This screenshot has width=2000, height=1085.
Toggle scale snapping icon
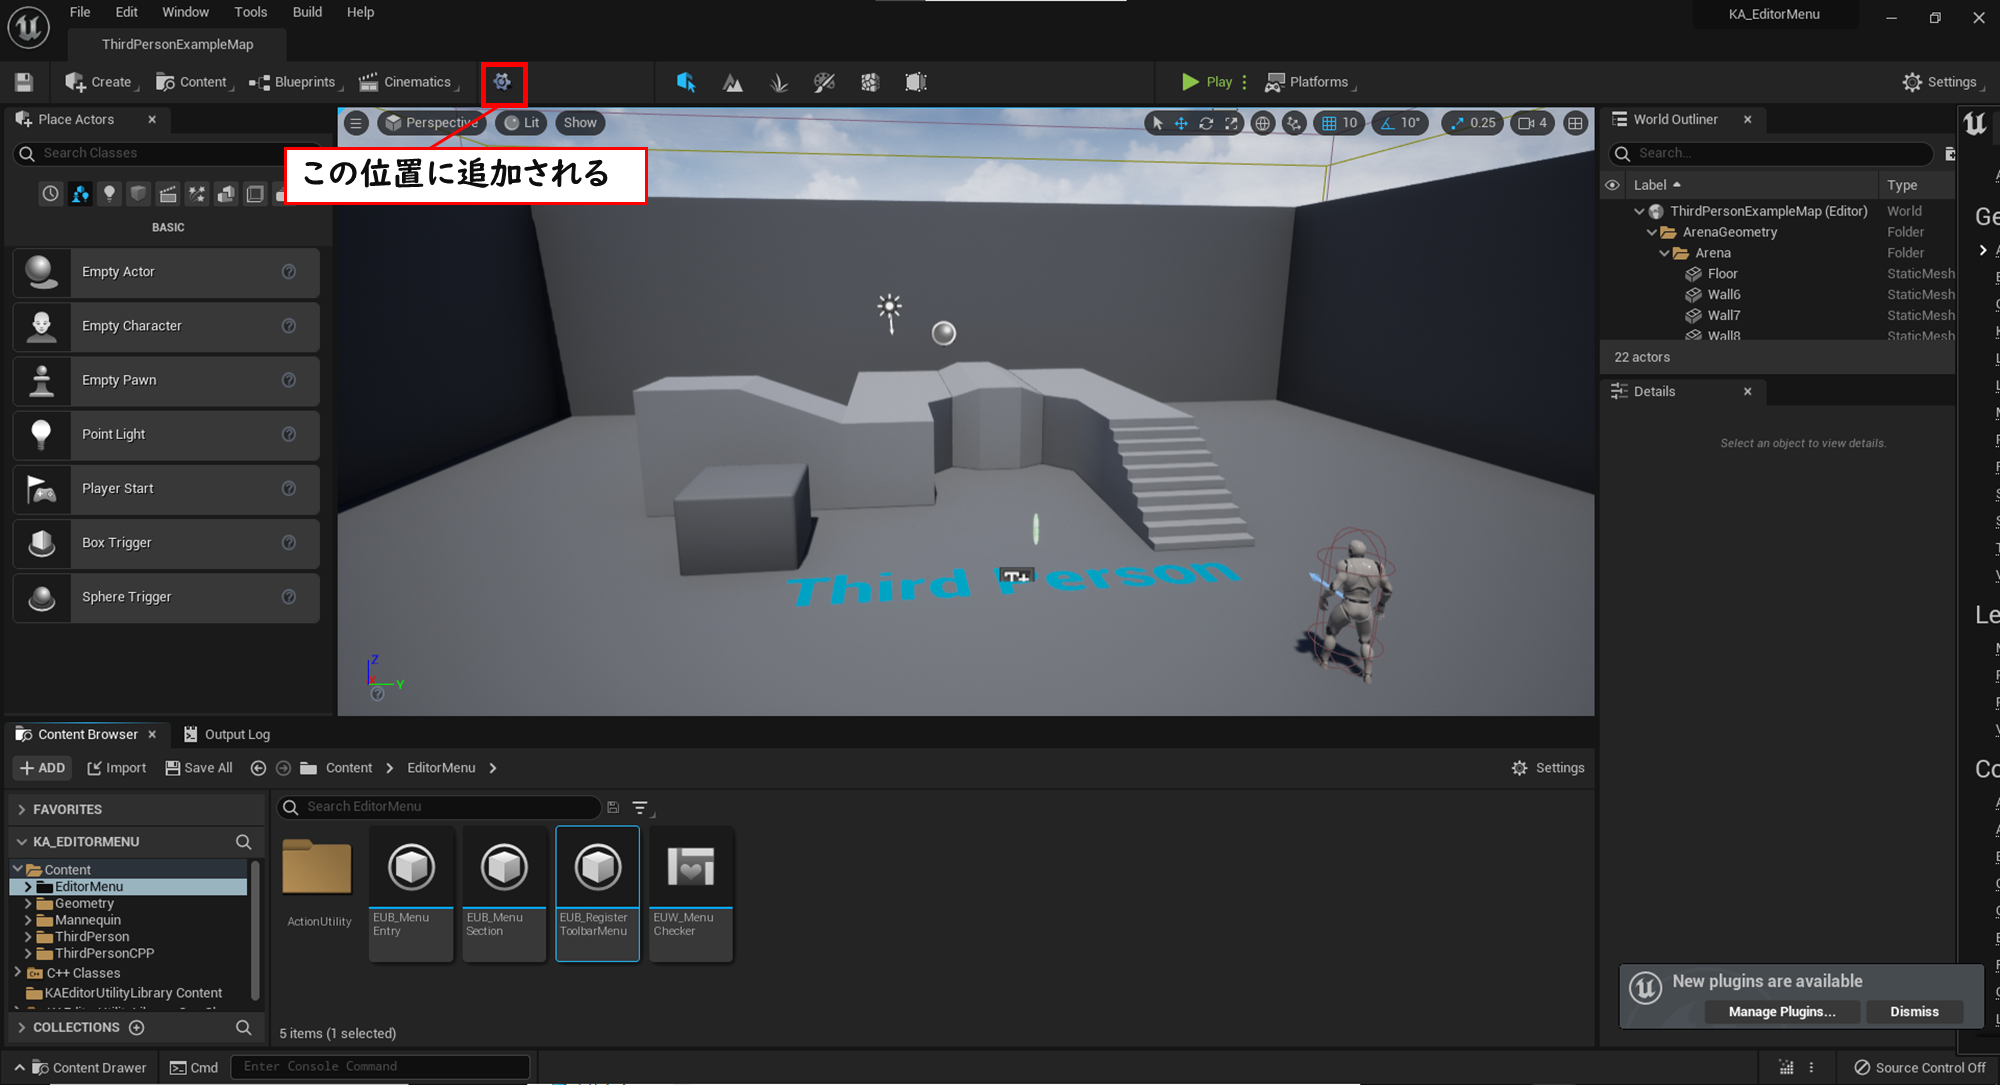coord(1457,123)
